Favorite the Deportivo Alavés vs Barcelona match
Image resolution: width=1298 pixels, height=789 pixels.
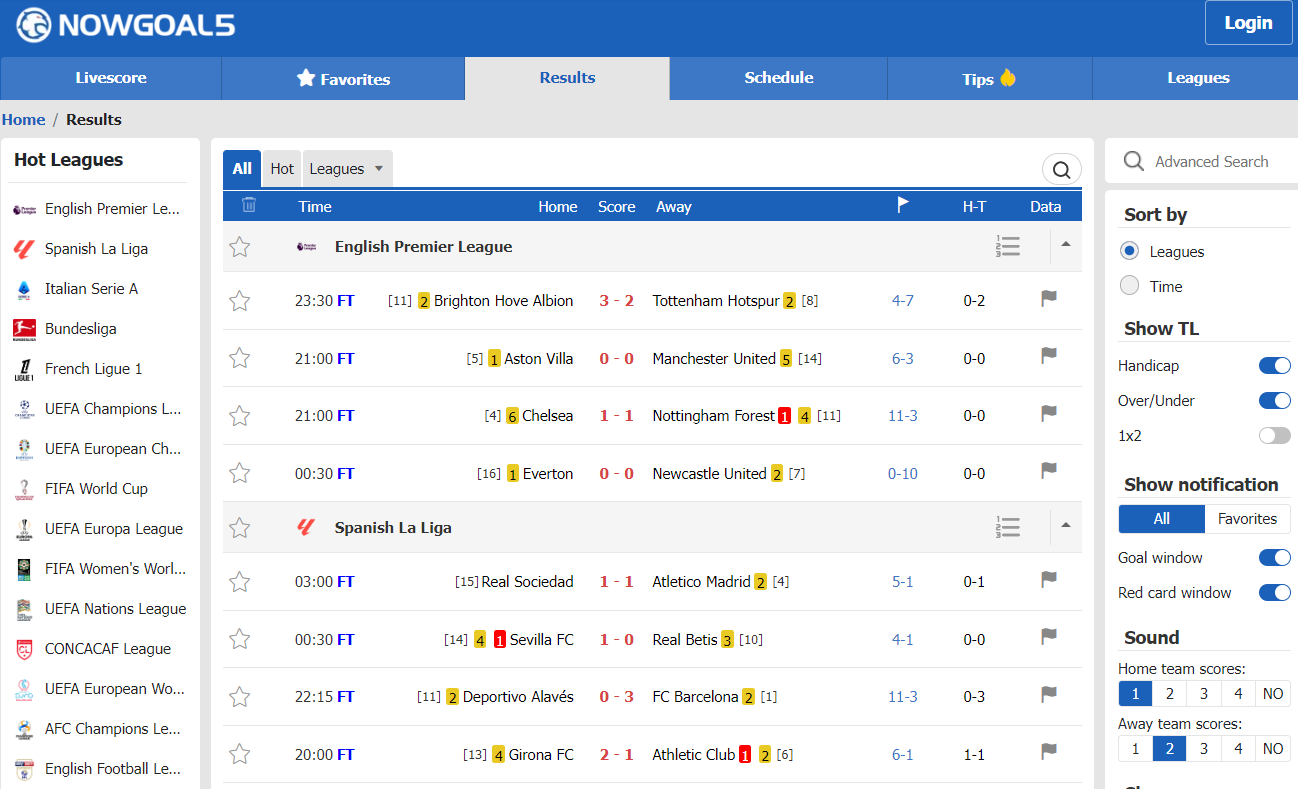tap(240, 697)
